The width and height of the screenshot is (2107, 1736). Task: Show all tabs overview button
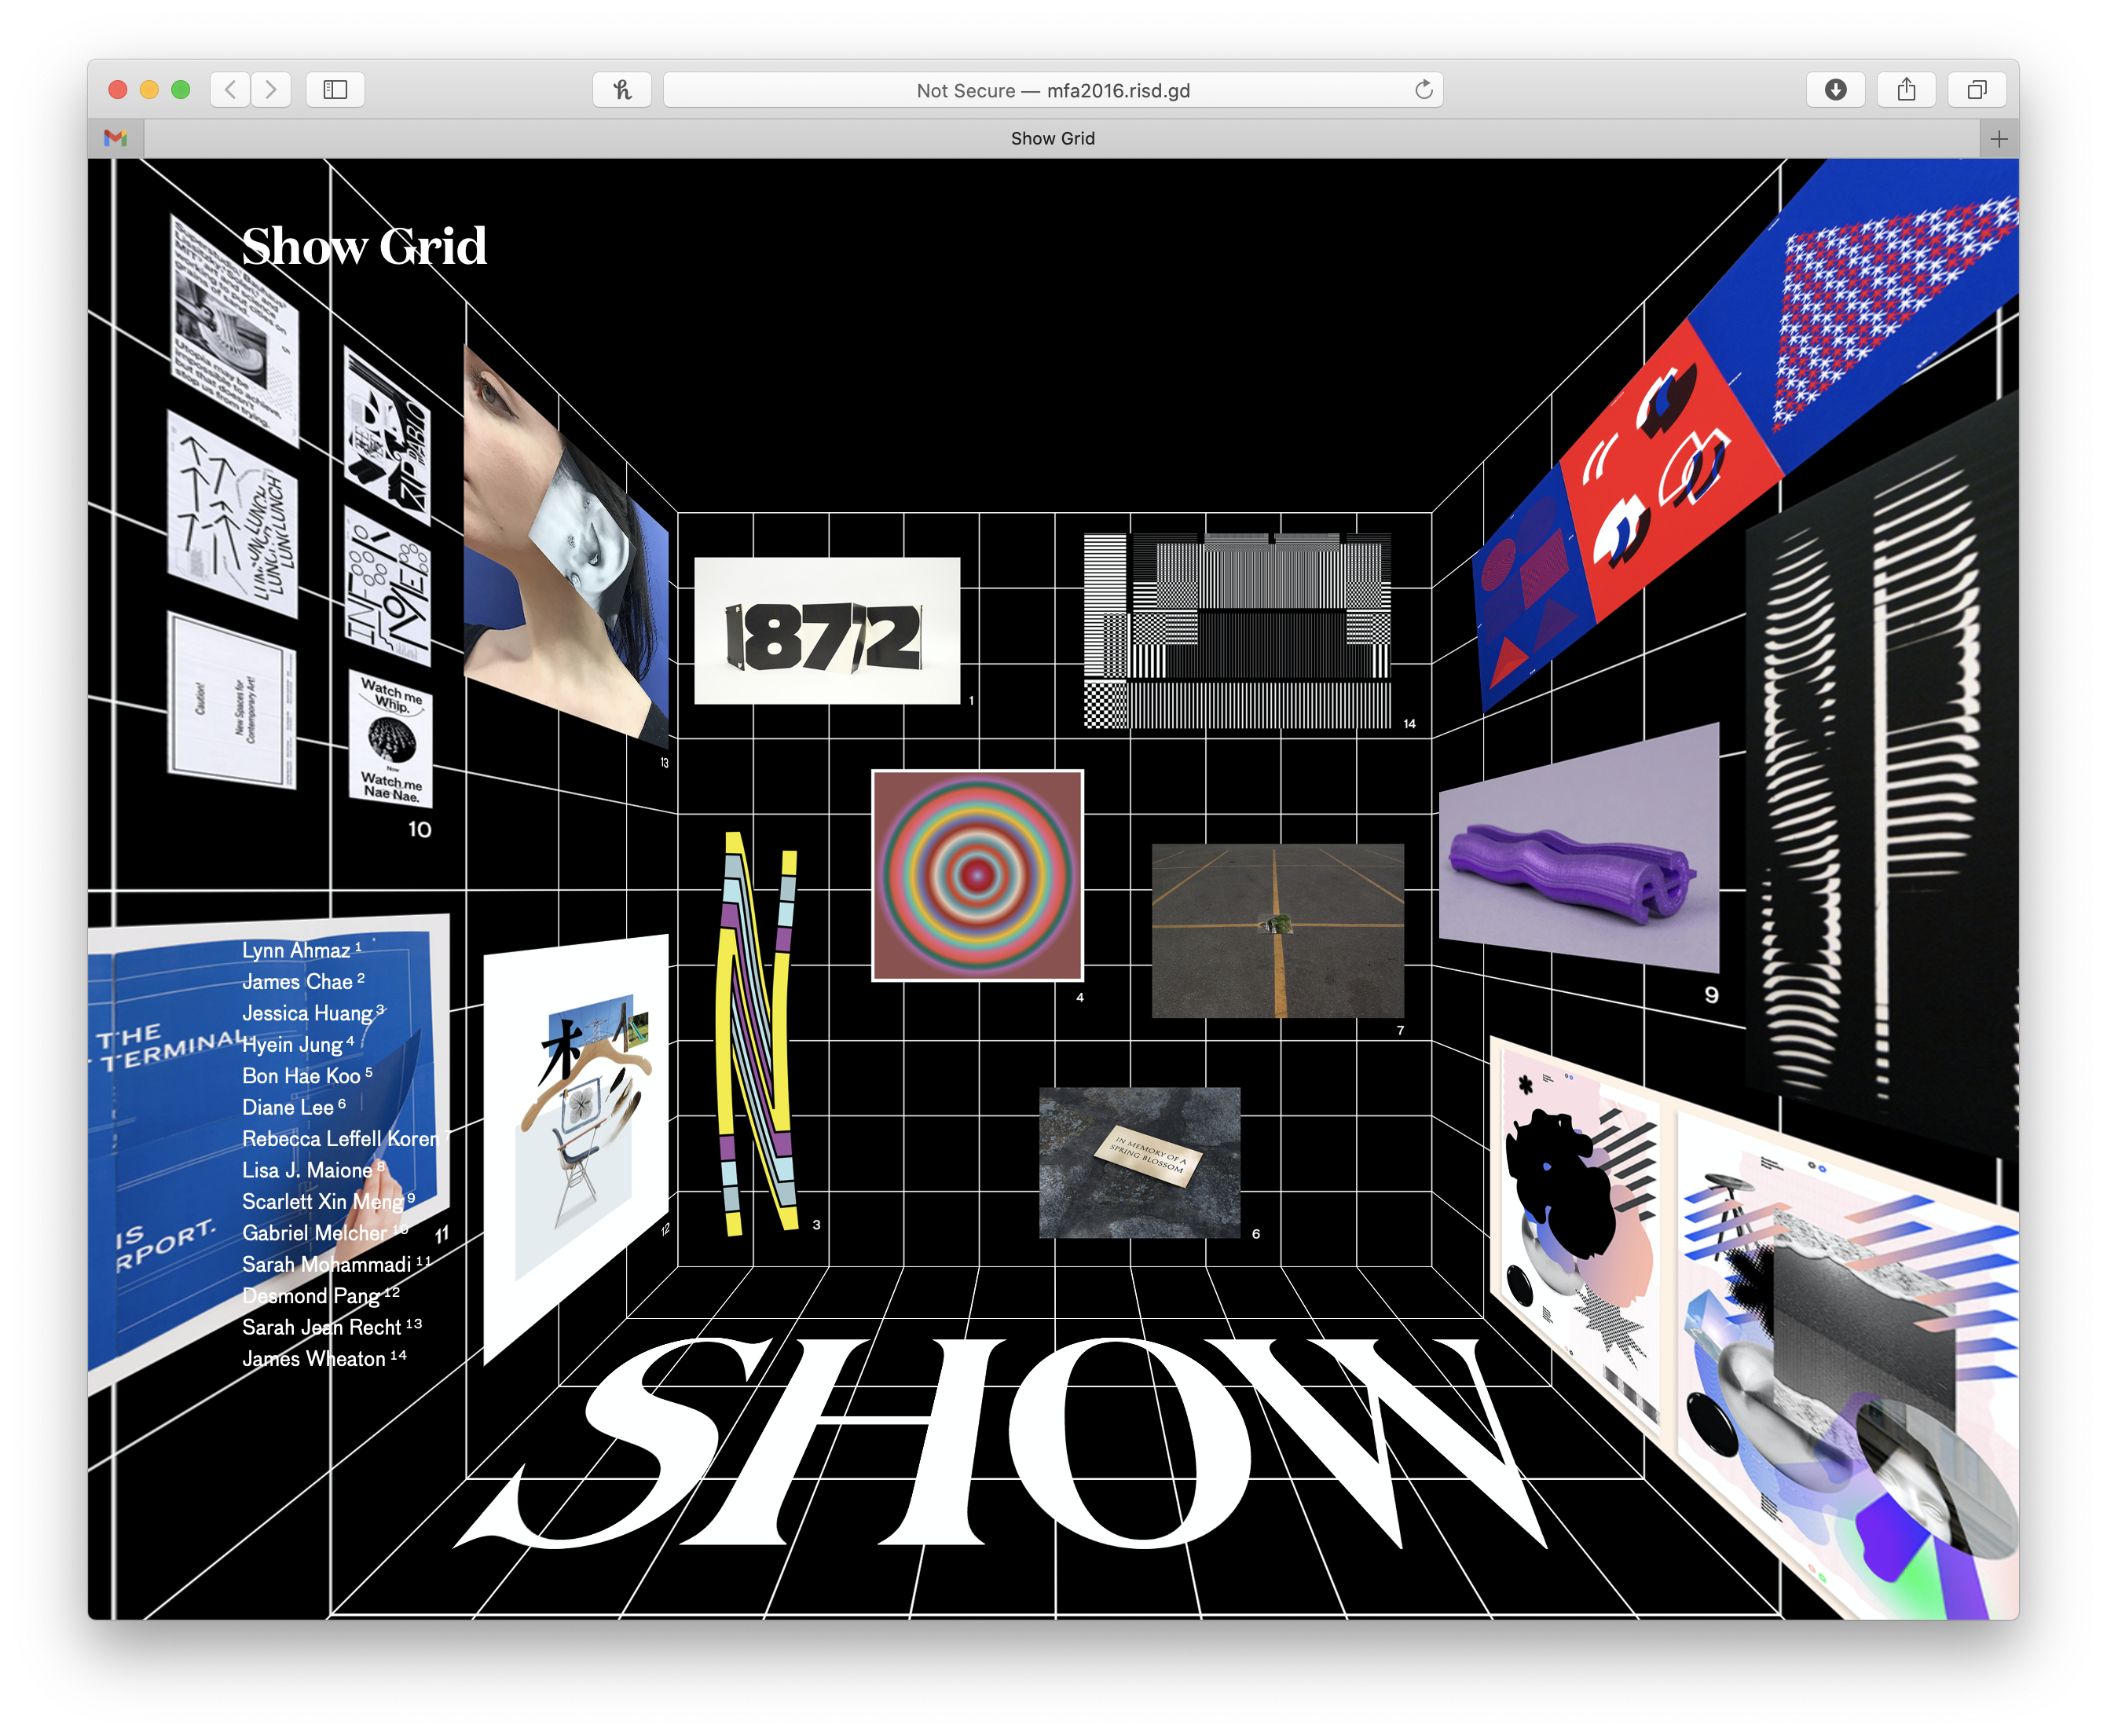[1976, 90]
